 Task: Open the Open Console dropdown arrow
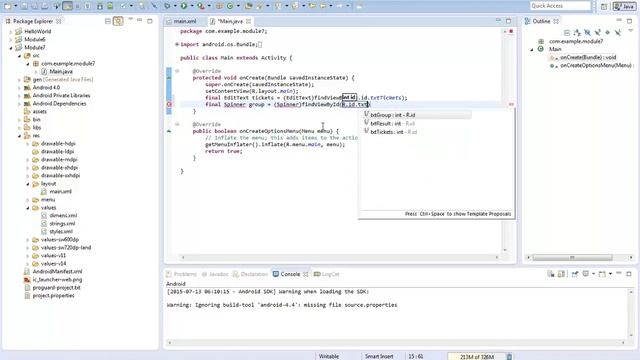(x=610, y=274)
